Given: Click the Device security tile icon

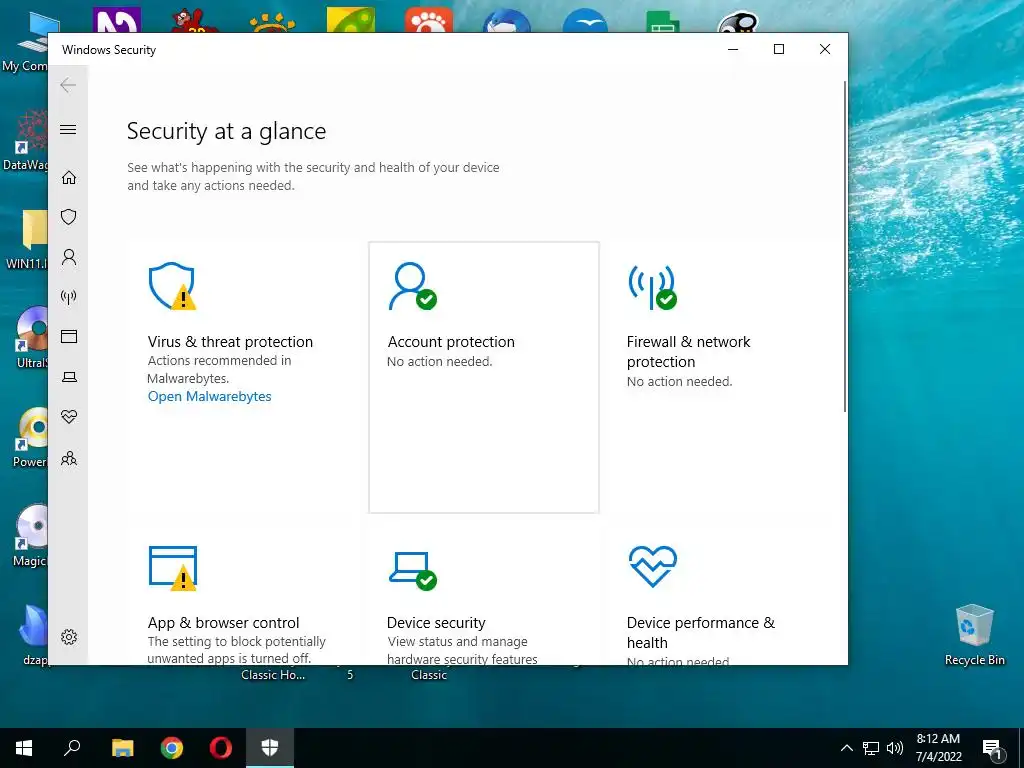Looking at the screenshot, I should click(x=412, y=570).
